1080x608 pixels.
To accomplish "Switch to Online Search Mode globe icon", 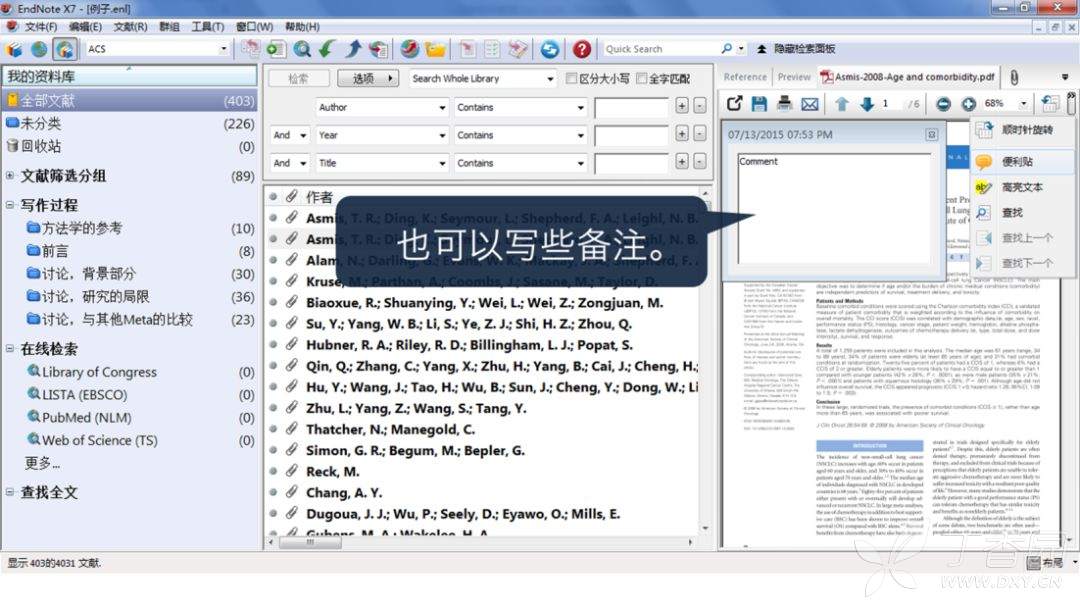I will (39, 49).
